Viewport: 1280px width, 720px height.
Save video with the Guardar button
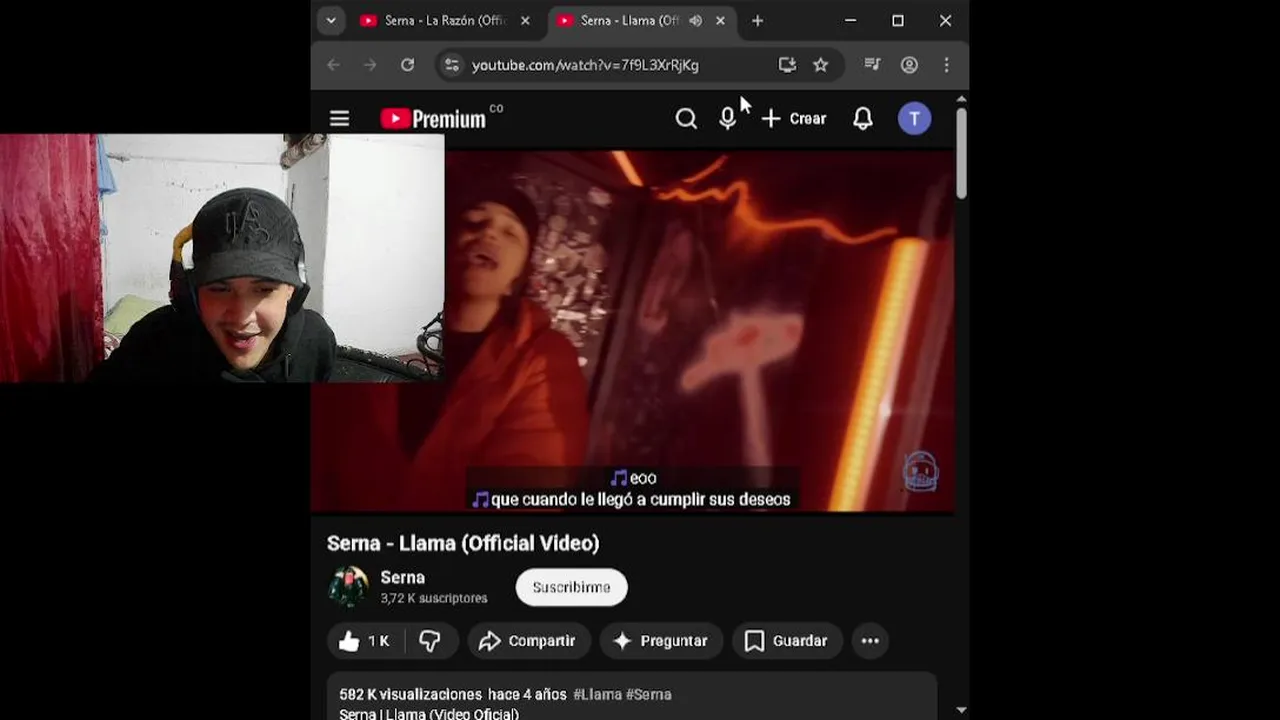click(x=787, y=641)
